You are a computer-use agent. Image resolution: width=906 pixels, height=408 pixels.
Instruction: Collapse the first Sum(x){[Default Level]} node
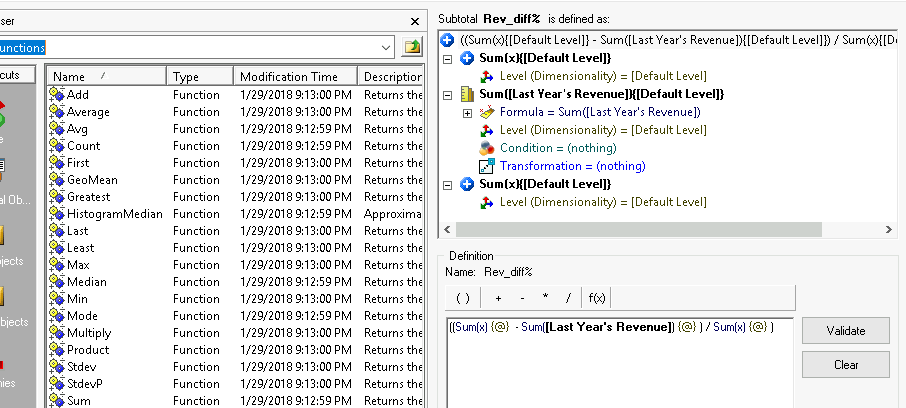coord(447,58)
